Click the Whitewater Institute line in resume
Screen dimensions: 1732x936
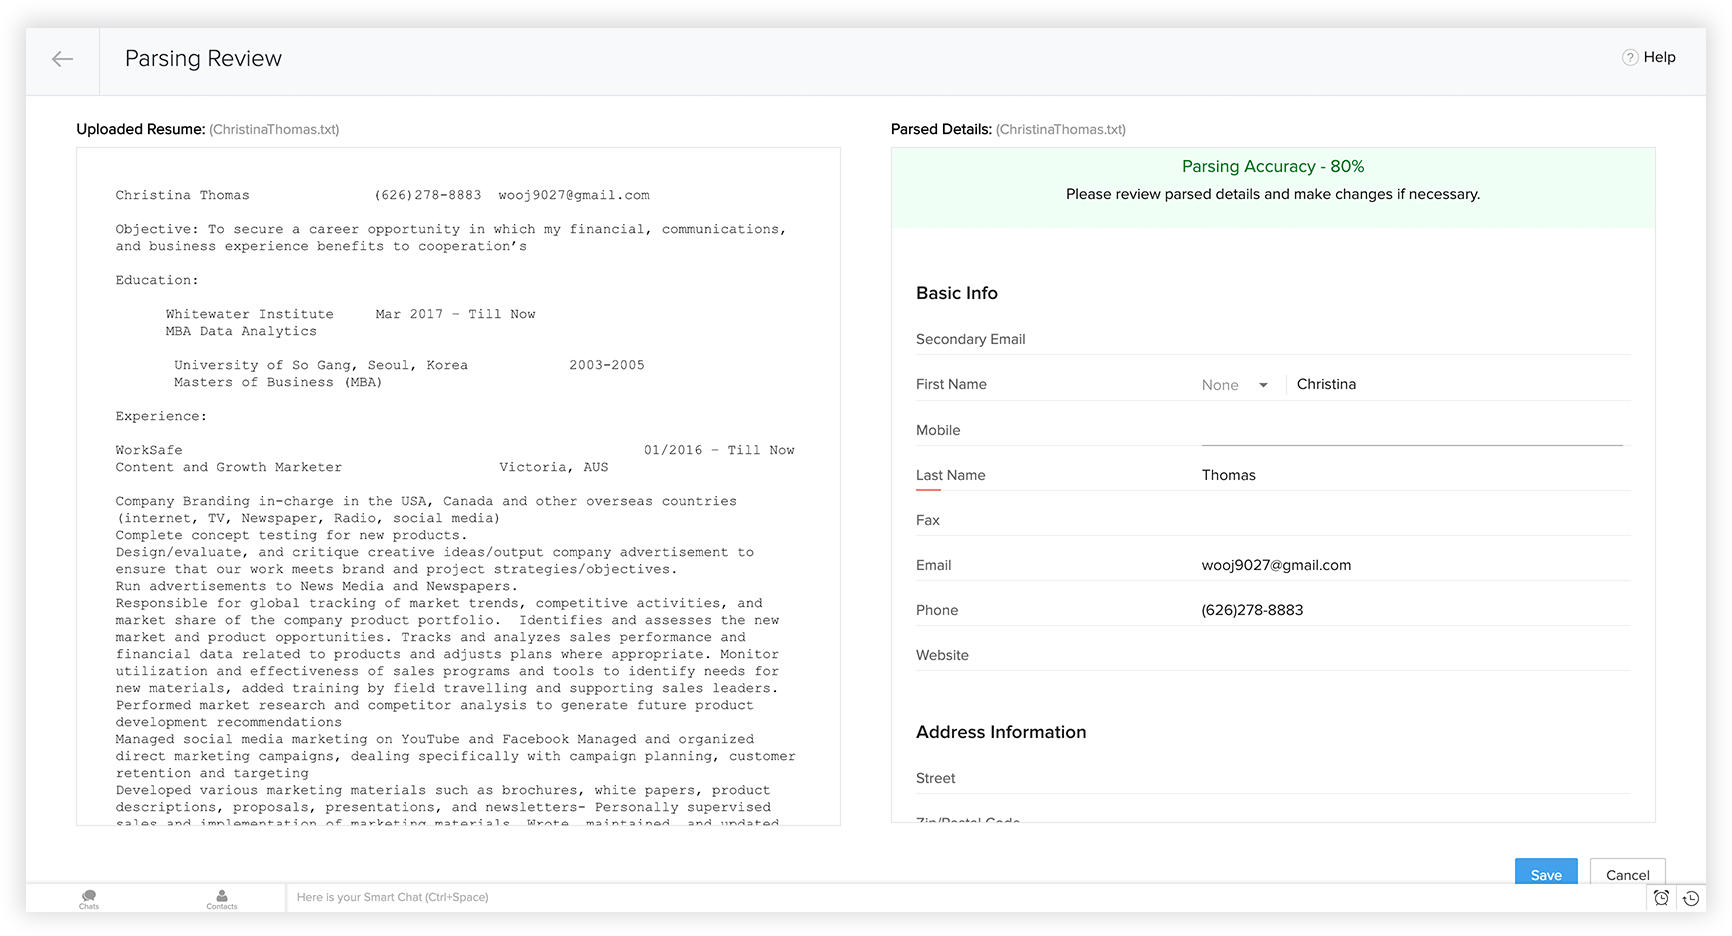click(x=250, y=314)
